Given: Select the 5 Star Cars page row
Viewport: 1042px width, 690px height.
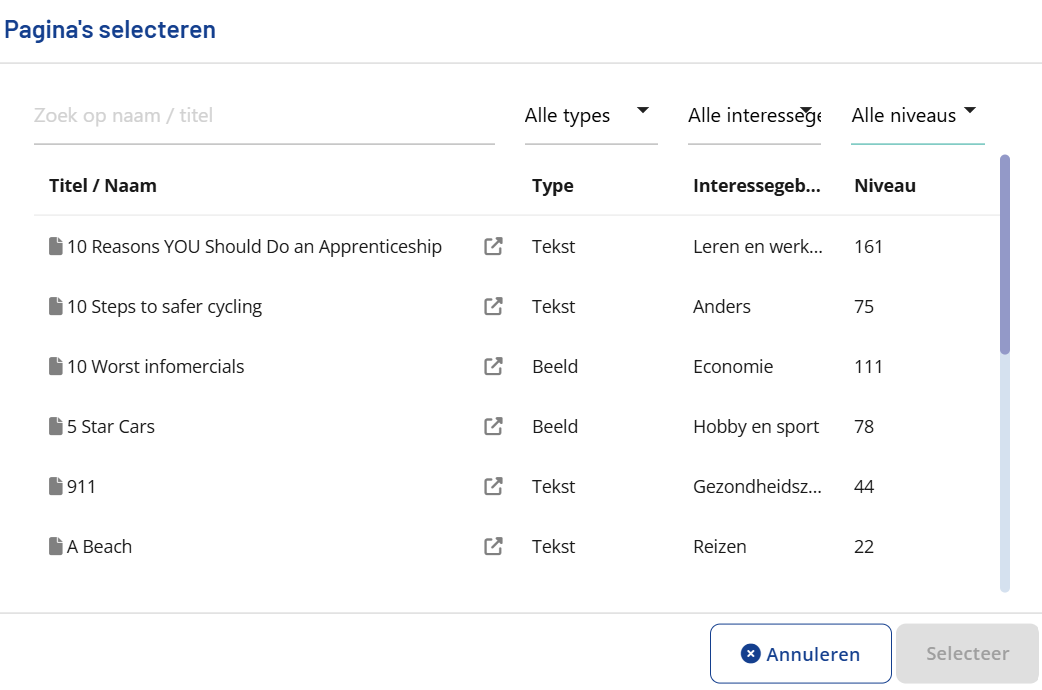Looking at the screenshot, I should (111, 427).
